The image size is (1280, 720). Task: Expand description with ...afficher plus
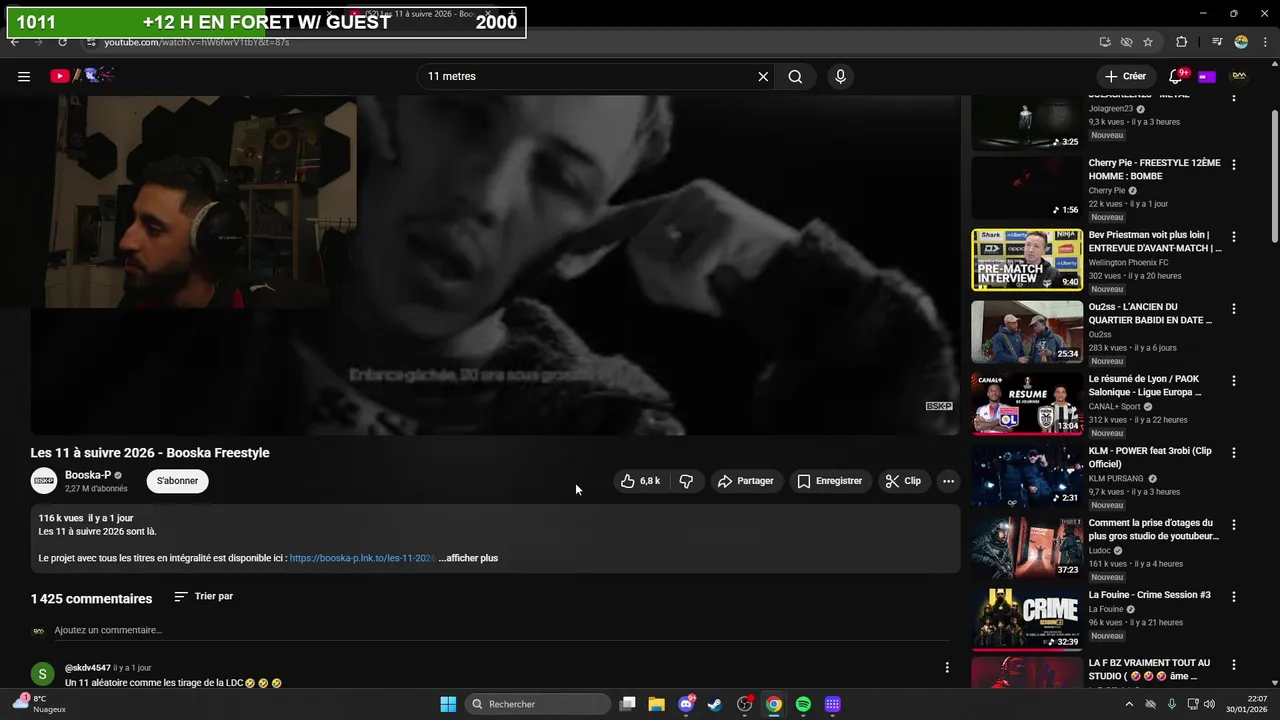click(468, 558)
